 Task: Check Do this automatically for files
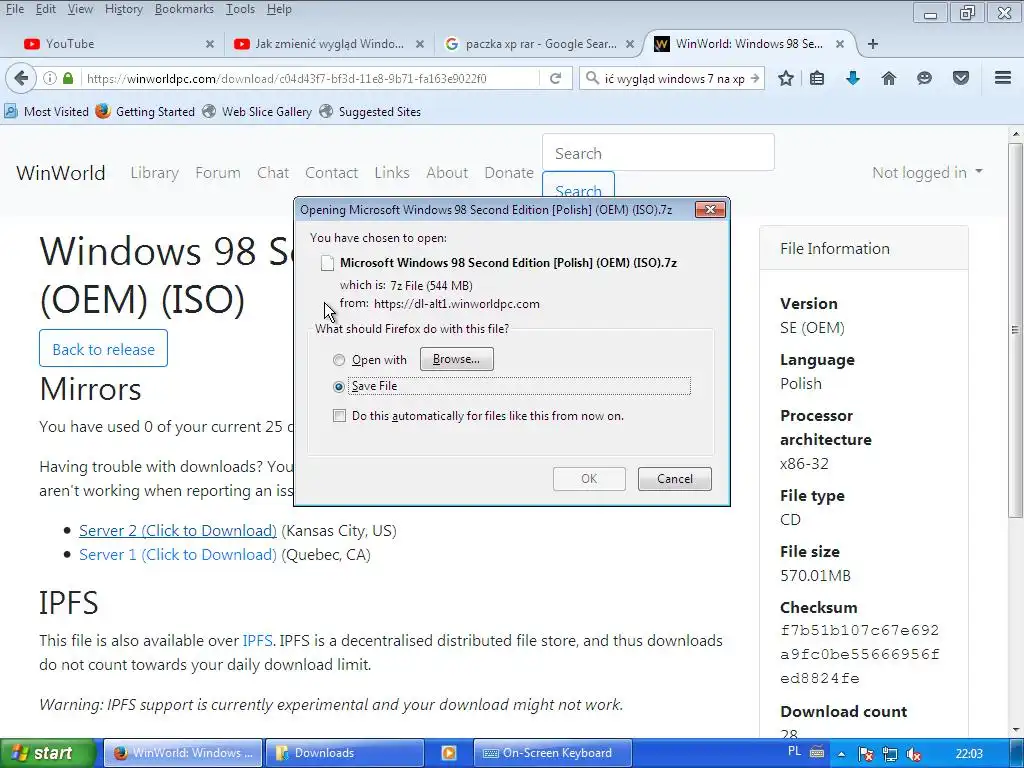pos(339,416)
